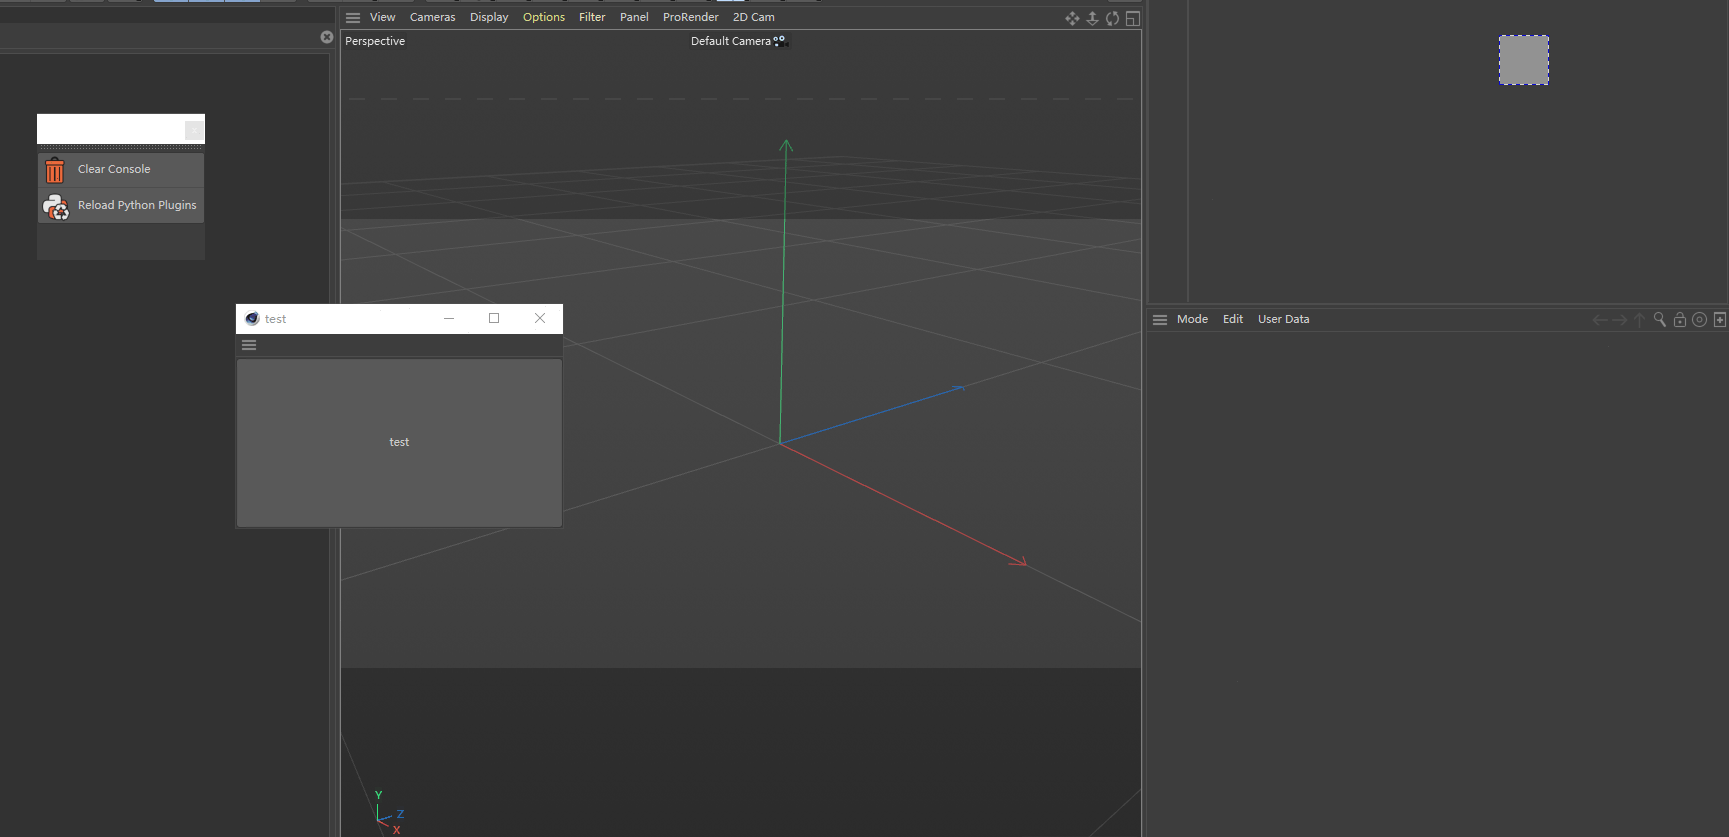Click the new Attribute Manager plus icon

click(1720, 320)
